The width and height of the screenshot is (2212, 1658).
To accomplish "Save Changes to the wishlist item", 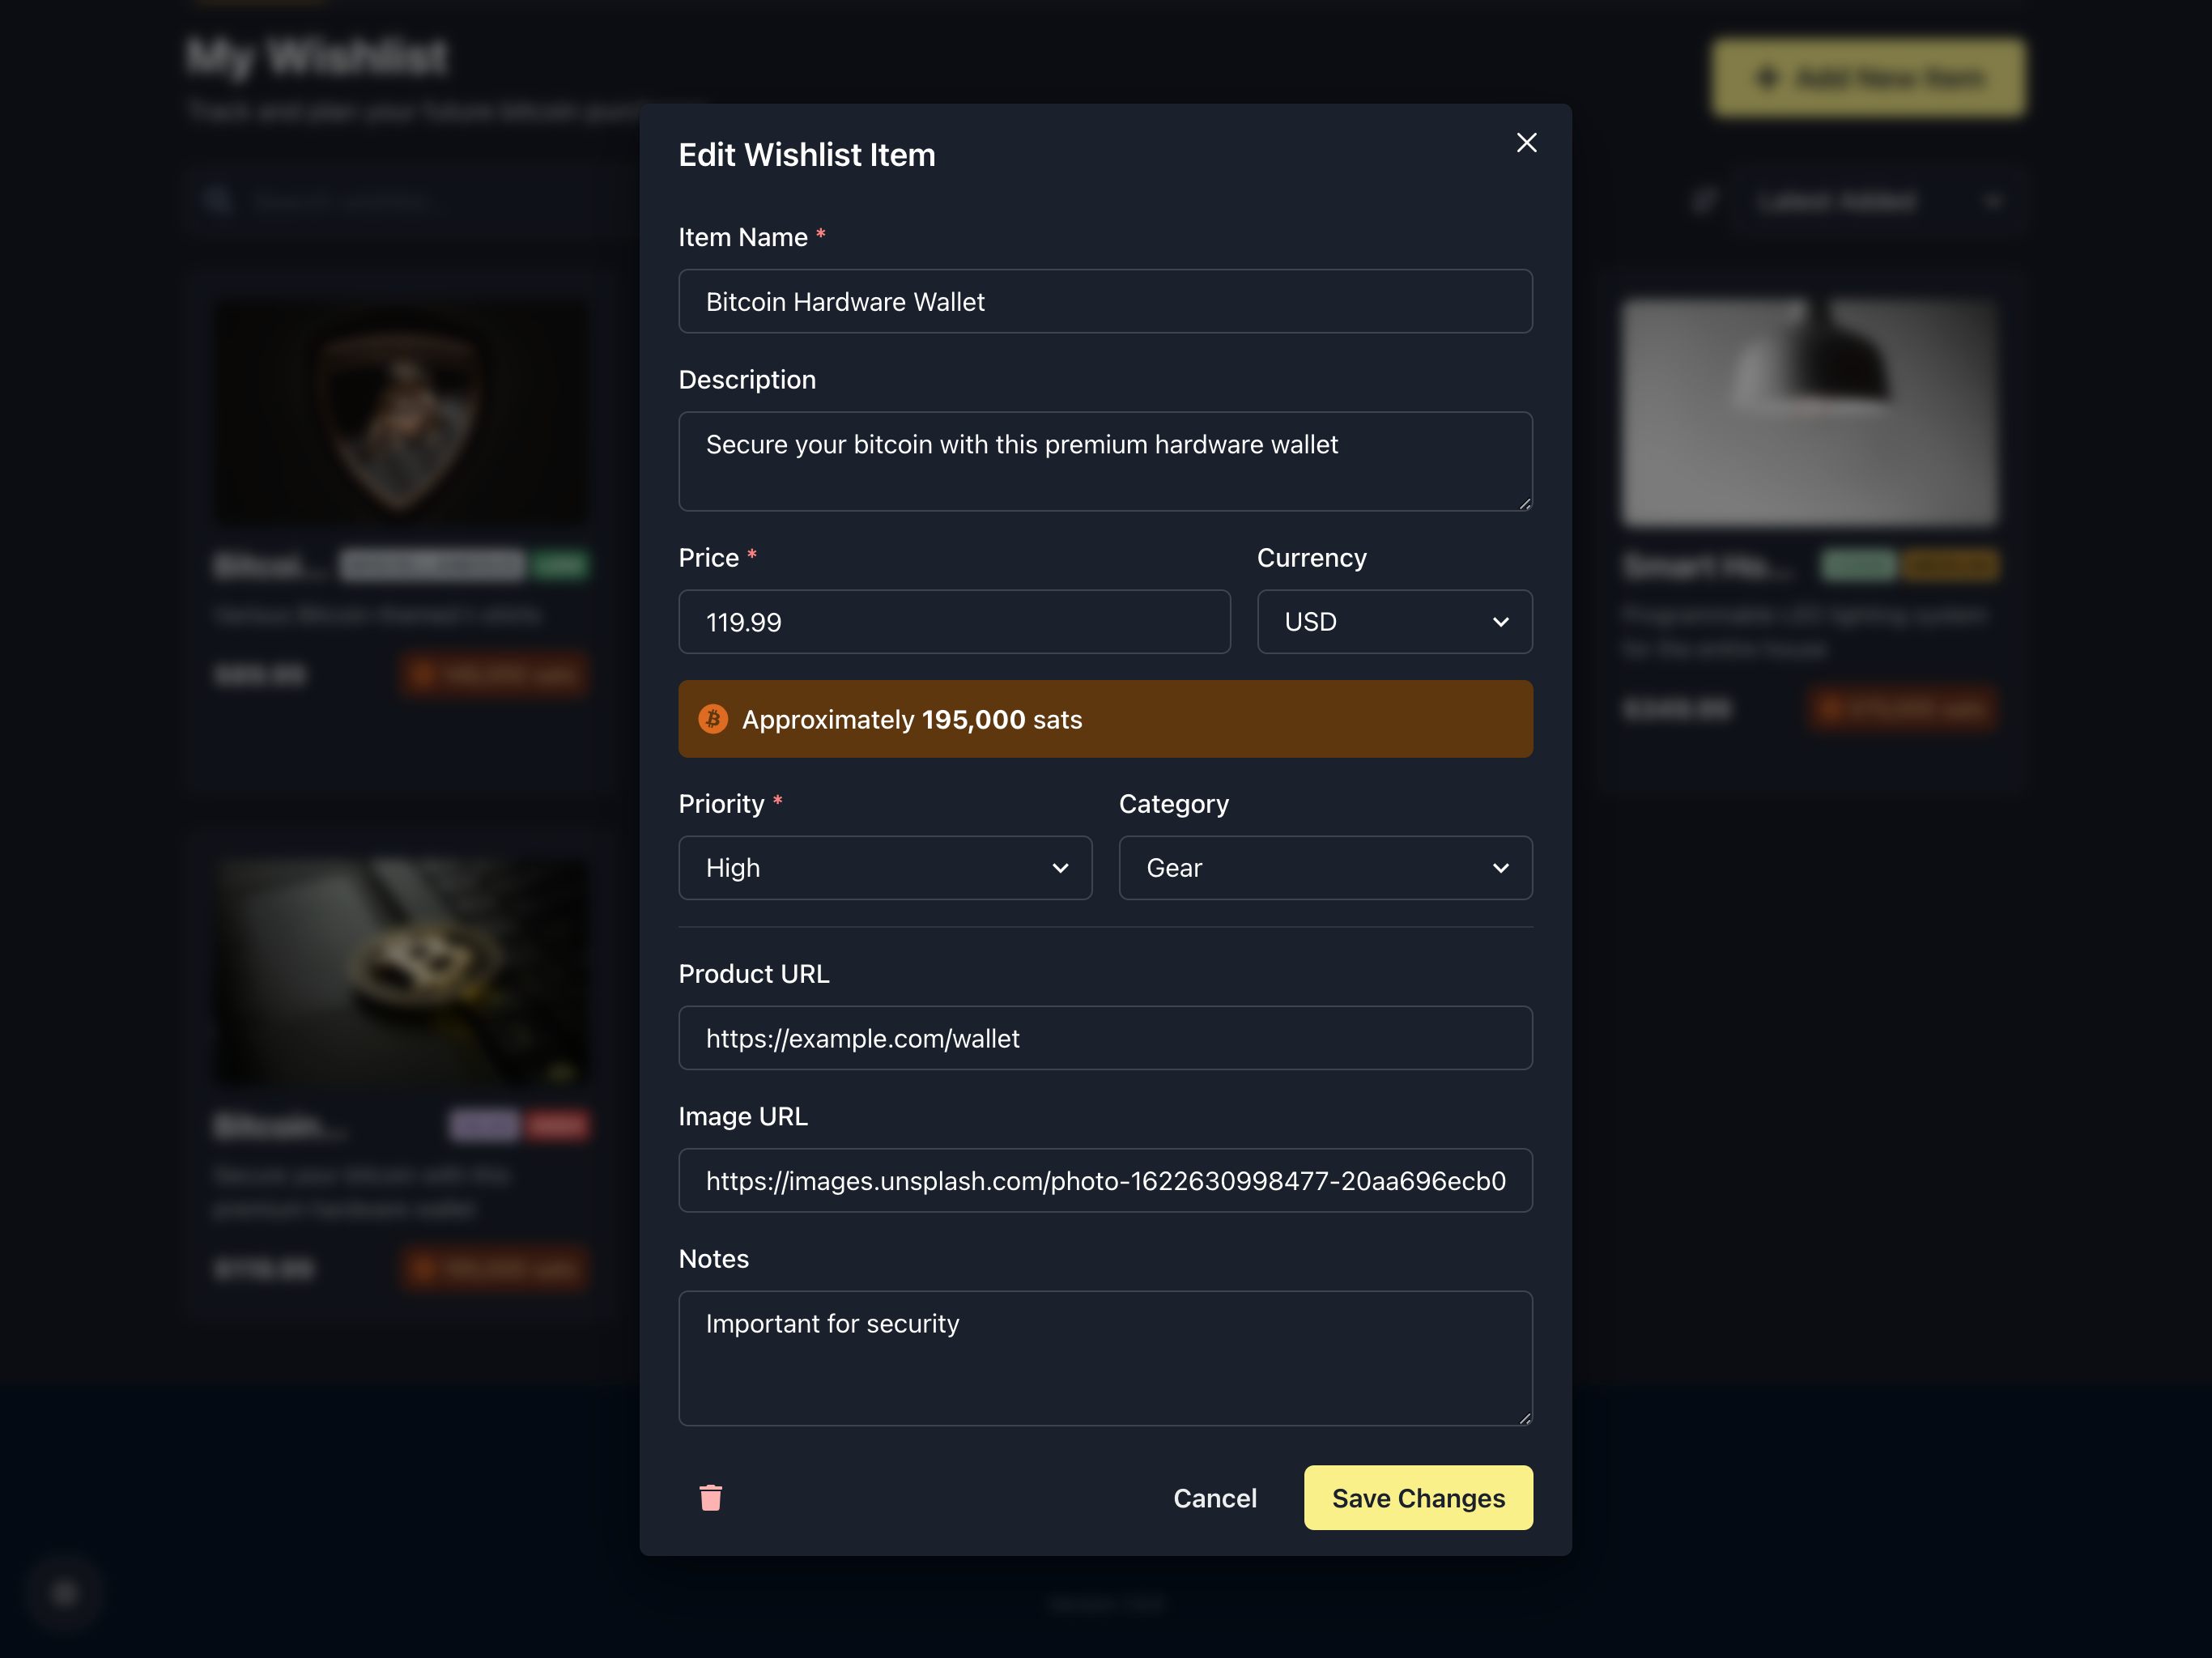I will click(x=1418, y=1497).
